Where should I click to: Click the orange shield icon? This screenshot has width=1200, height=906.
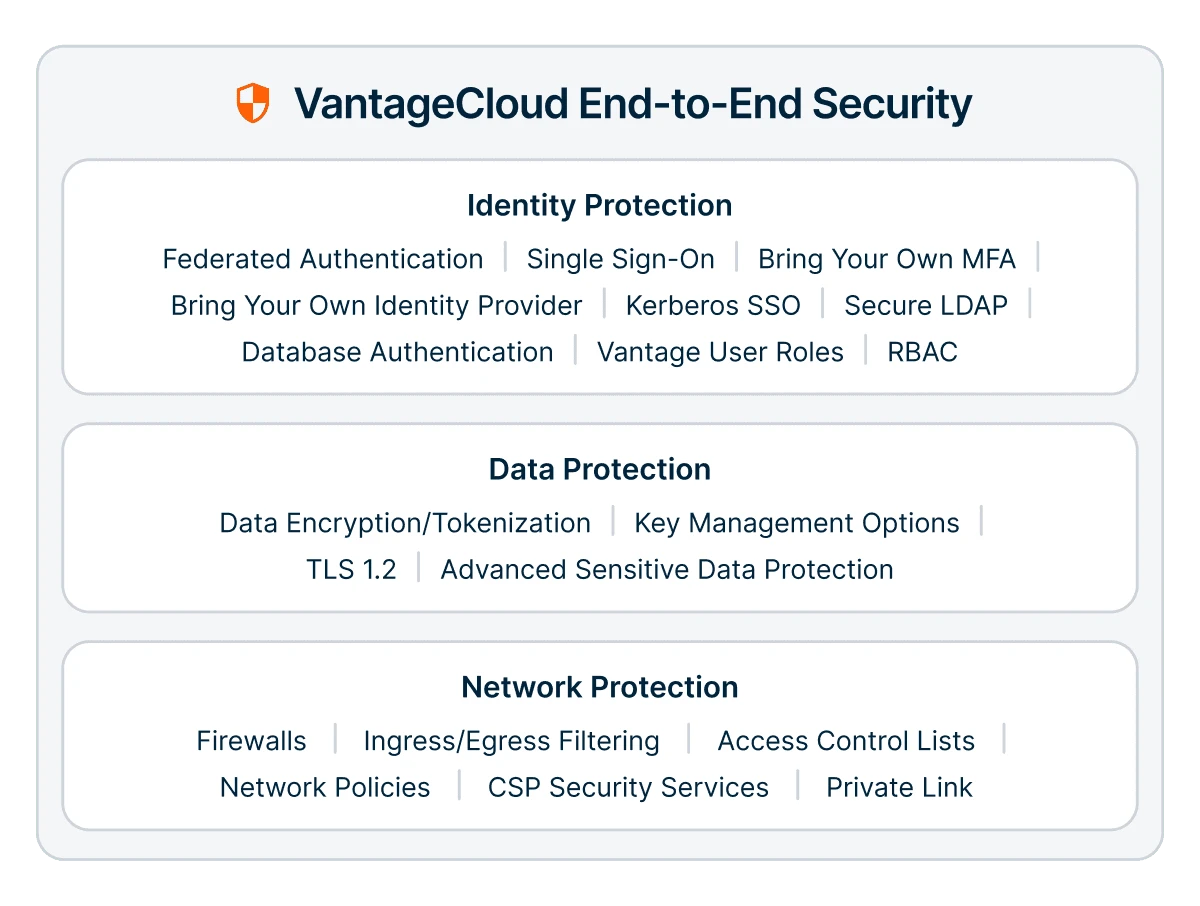pos(253,103)
